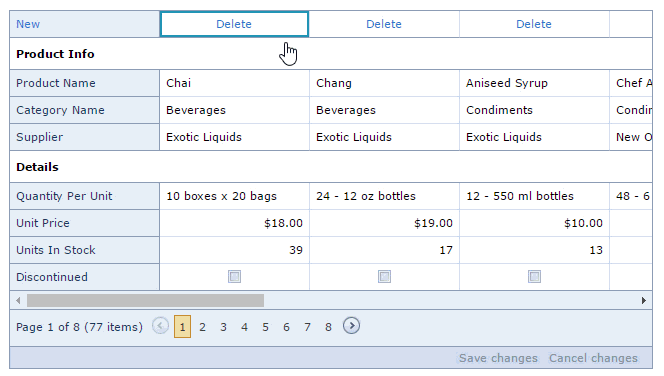Click the Chang product name cell
This screenshot has width=664, height=376.
[x=384, y=83]
